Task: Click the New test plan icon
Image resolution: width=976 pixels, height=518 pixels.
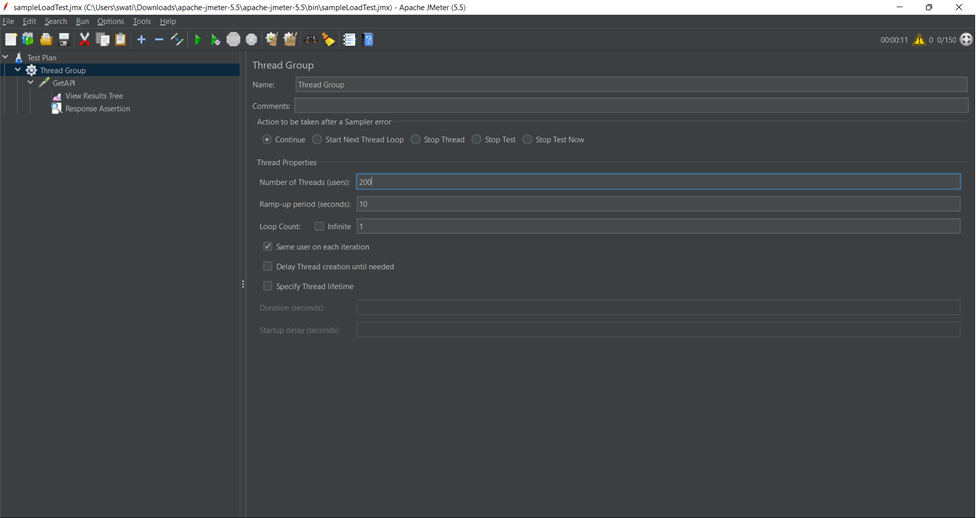Action: [x=11, y=39]
